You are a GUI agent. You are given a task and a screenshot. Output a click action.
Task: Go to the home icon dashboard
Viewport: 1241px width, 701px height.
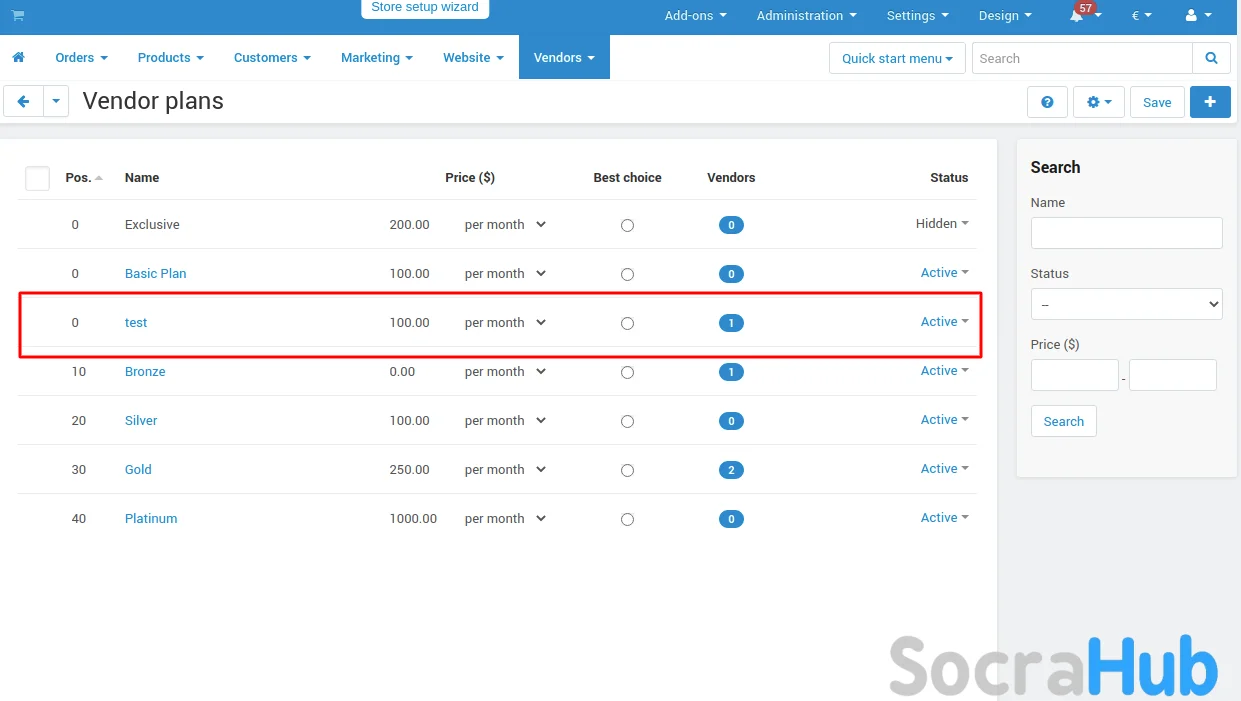(18, 58)
